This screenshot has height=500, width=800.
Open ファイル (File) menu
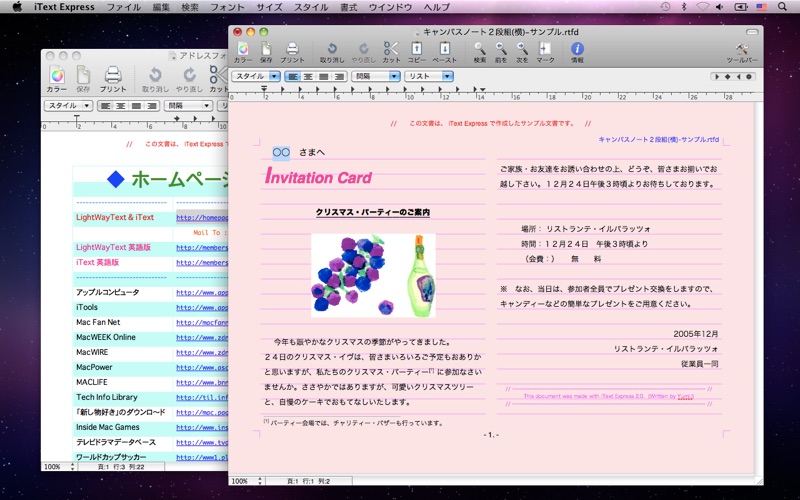(123, 7)
